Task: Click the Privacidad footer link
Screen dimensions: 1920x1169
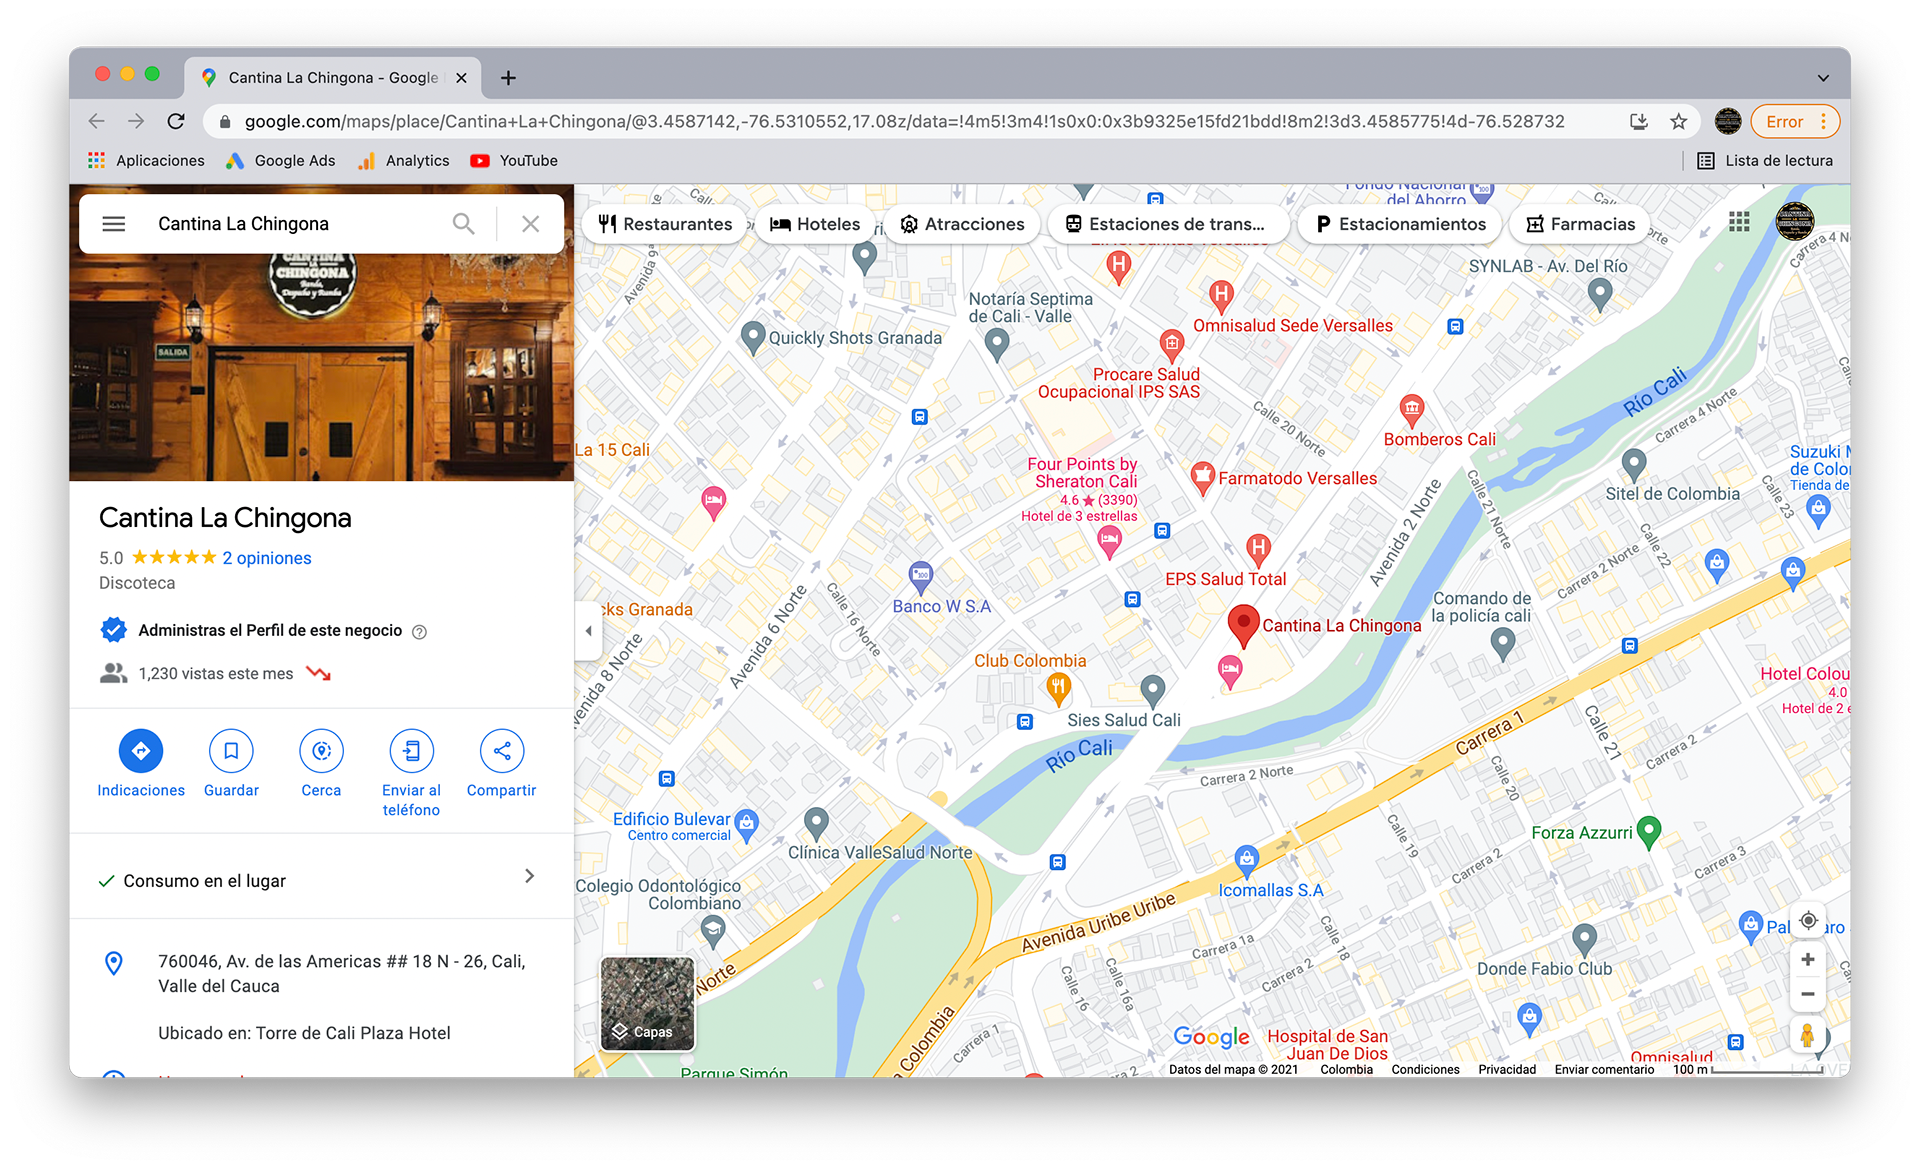Action: (1507, 1069)
